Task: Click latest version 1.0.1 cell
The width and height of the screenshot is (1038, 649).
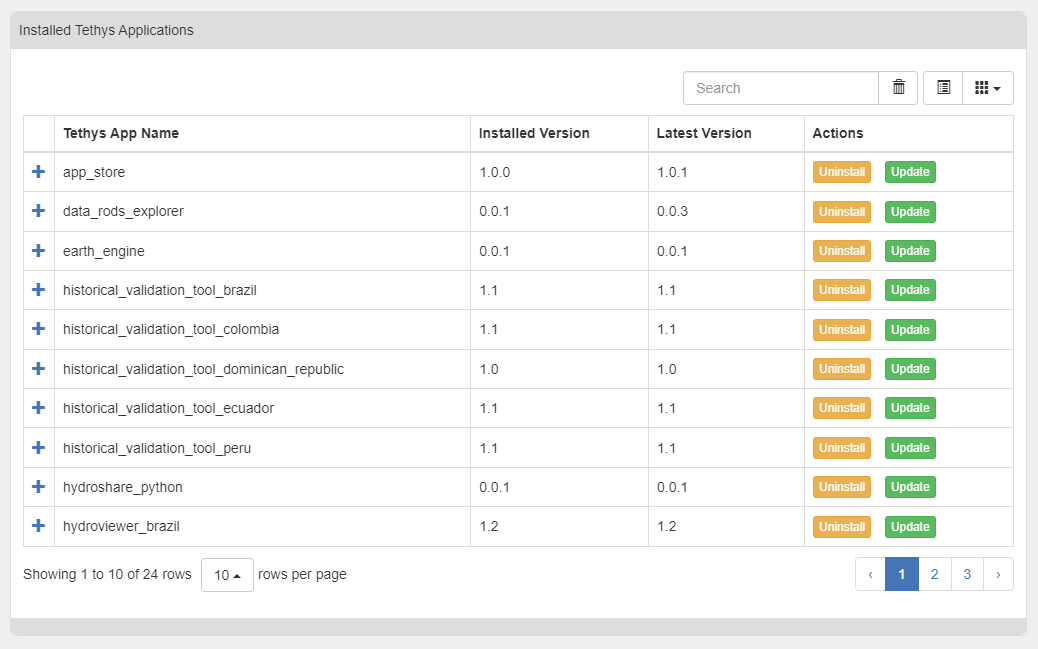Action: pyautogui.click(x=726, y=172)
